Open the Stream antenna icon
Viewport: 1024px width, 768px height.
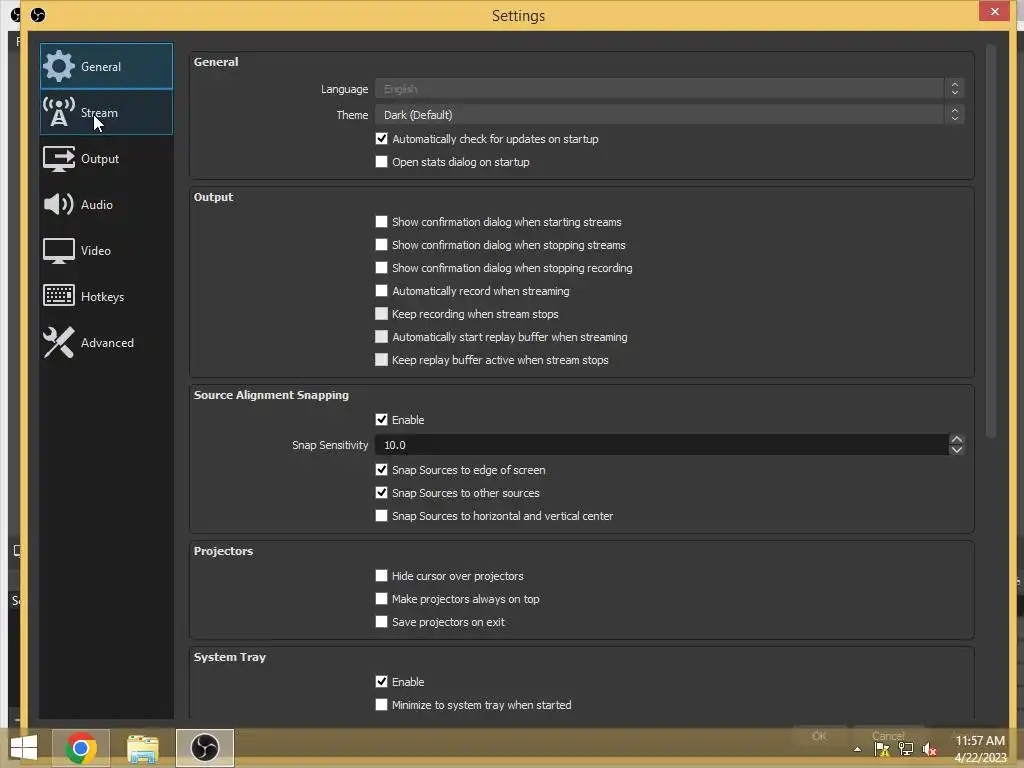point(59,112)
